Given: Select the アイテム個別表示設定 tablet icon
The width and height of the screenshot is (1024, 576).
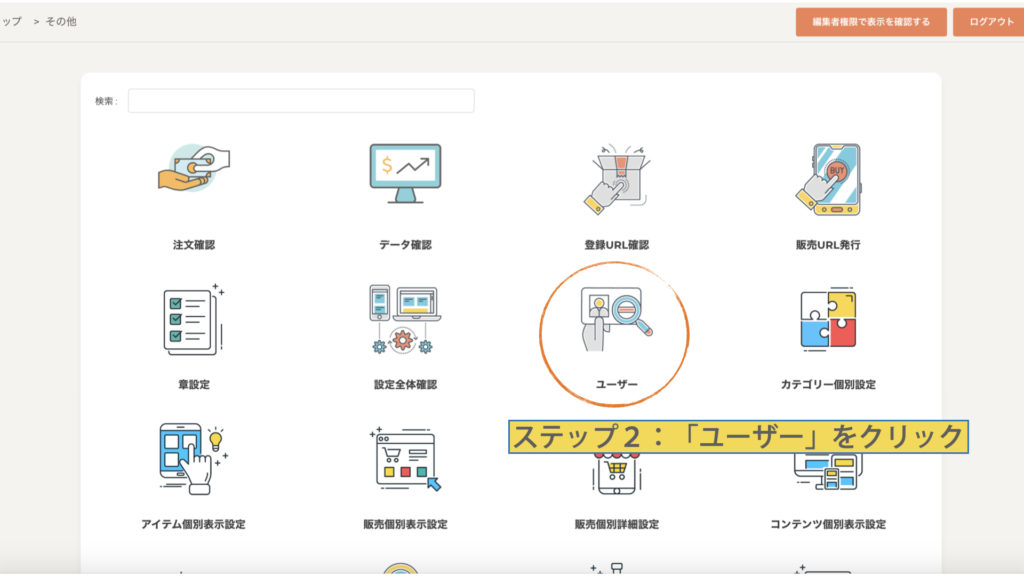Looking at the screenshot, I should pos(194,459).
